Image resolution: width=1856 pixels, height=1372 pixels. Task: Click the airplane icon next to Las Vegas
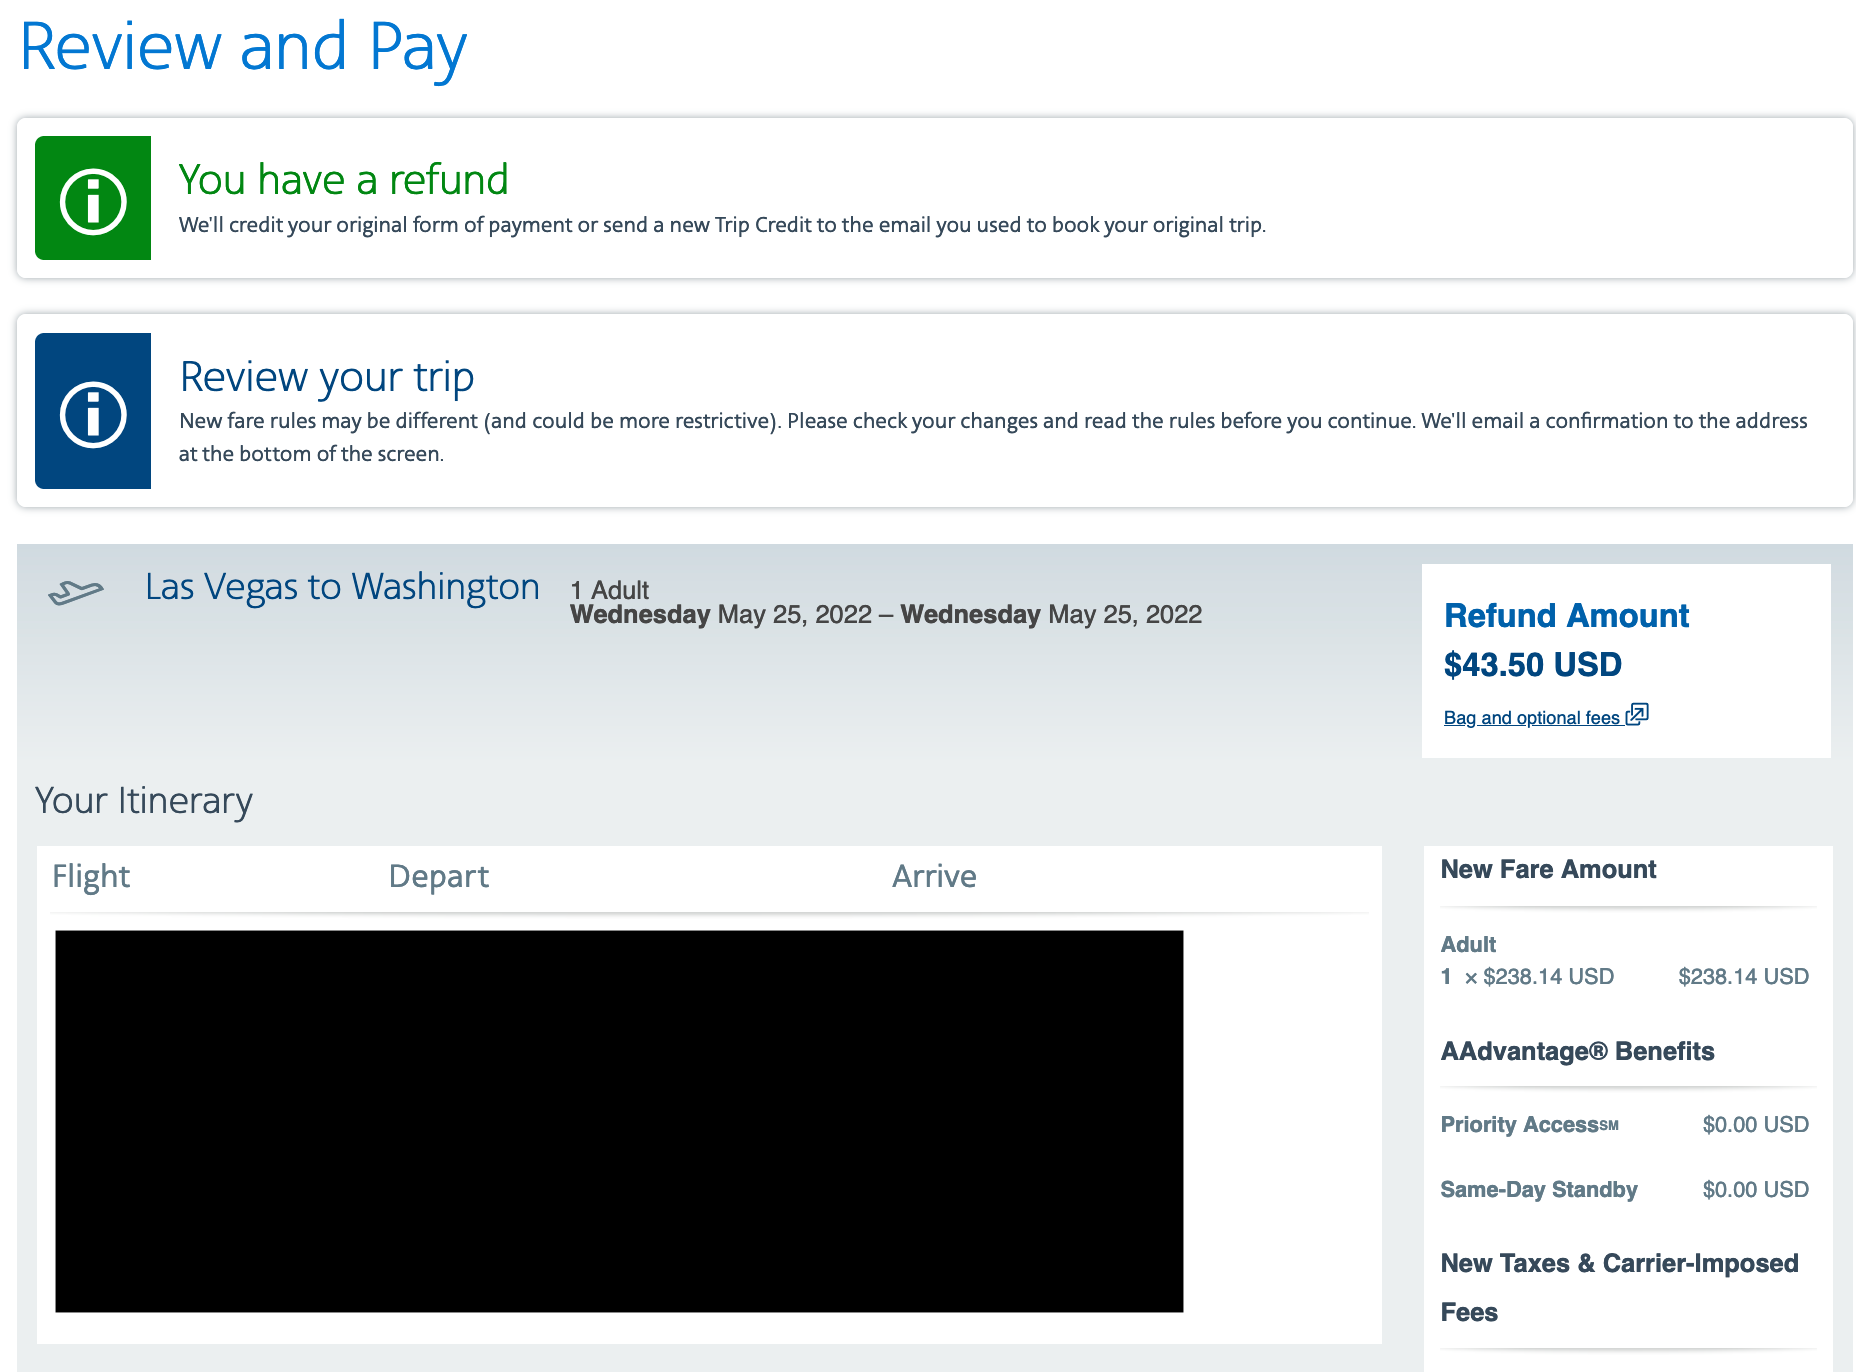(x=76, y=592)
